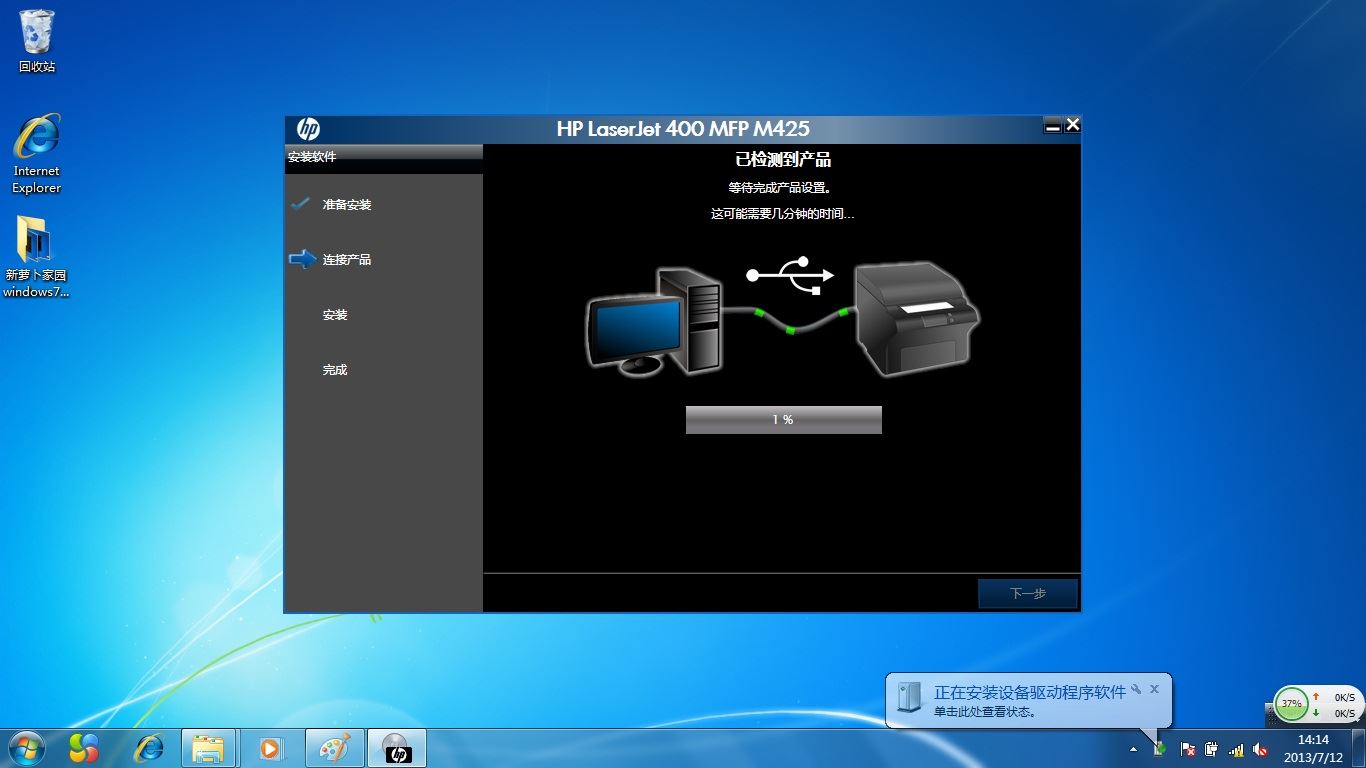Click the 下一步 button

click(1027, 593)
